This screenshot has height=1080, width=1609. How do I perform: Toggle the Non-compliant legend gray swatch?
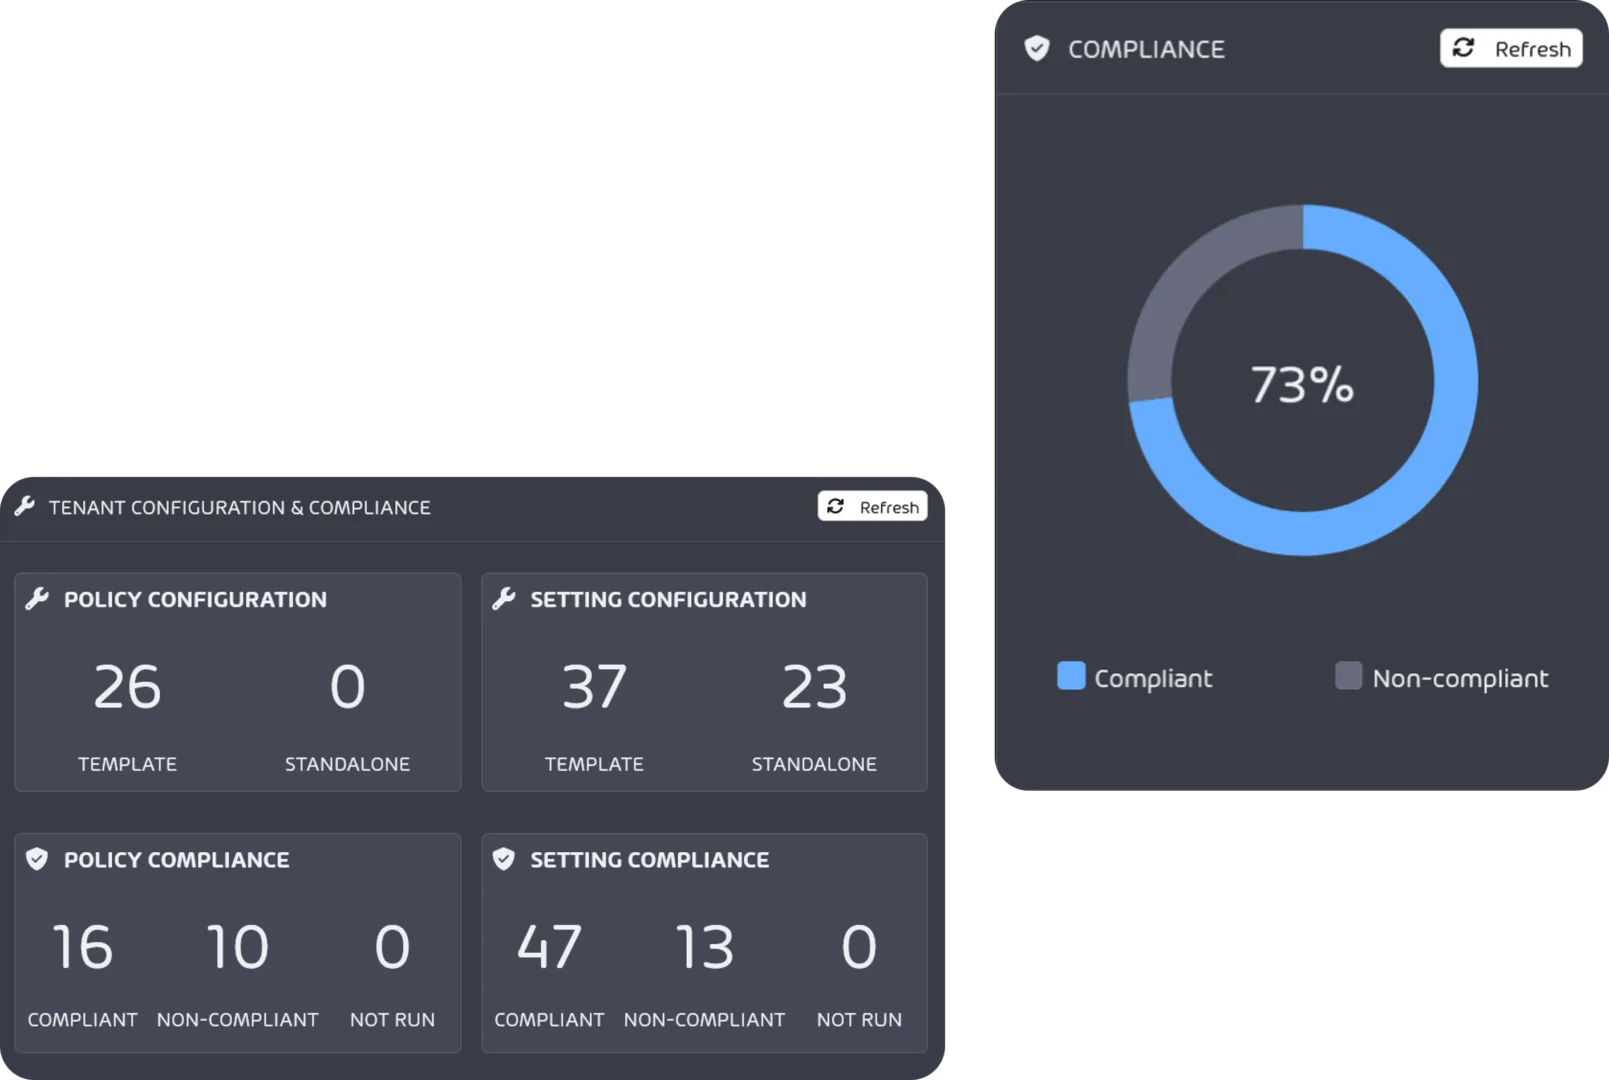(x=1348, y=676)
